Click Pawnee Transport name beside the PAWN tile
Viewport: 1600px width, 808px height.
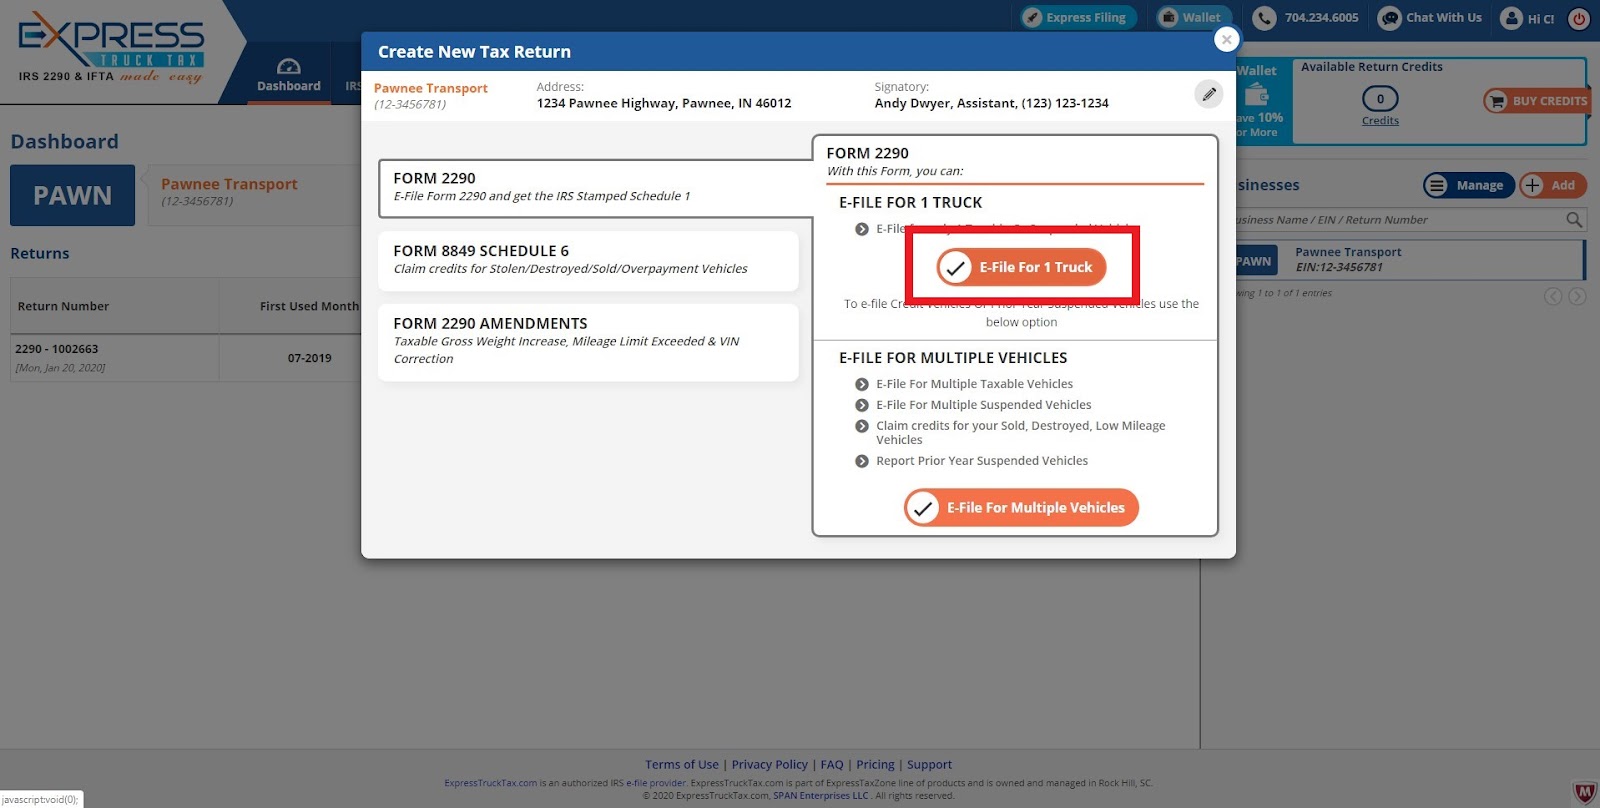click(x=229, y=184)
